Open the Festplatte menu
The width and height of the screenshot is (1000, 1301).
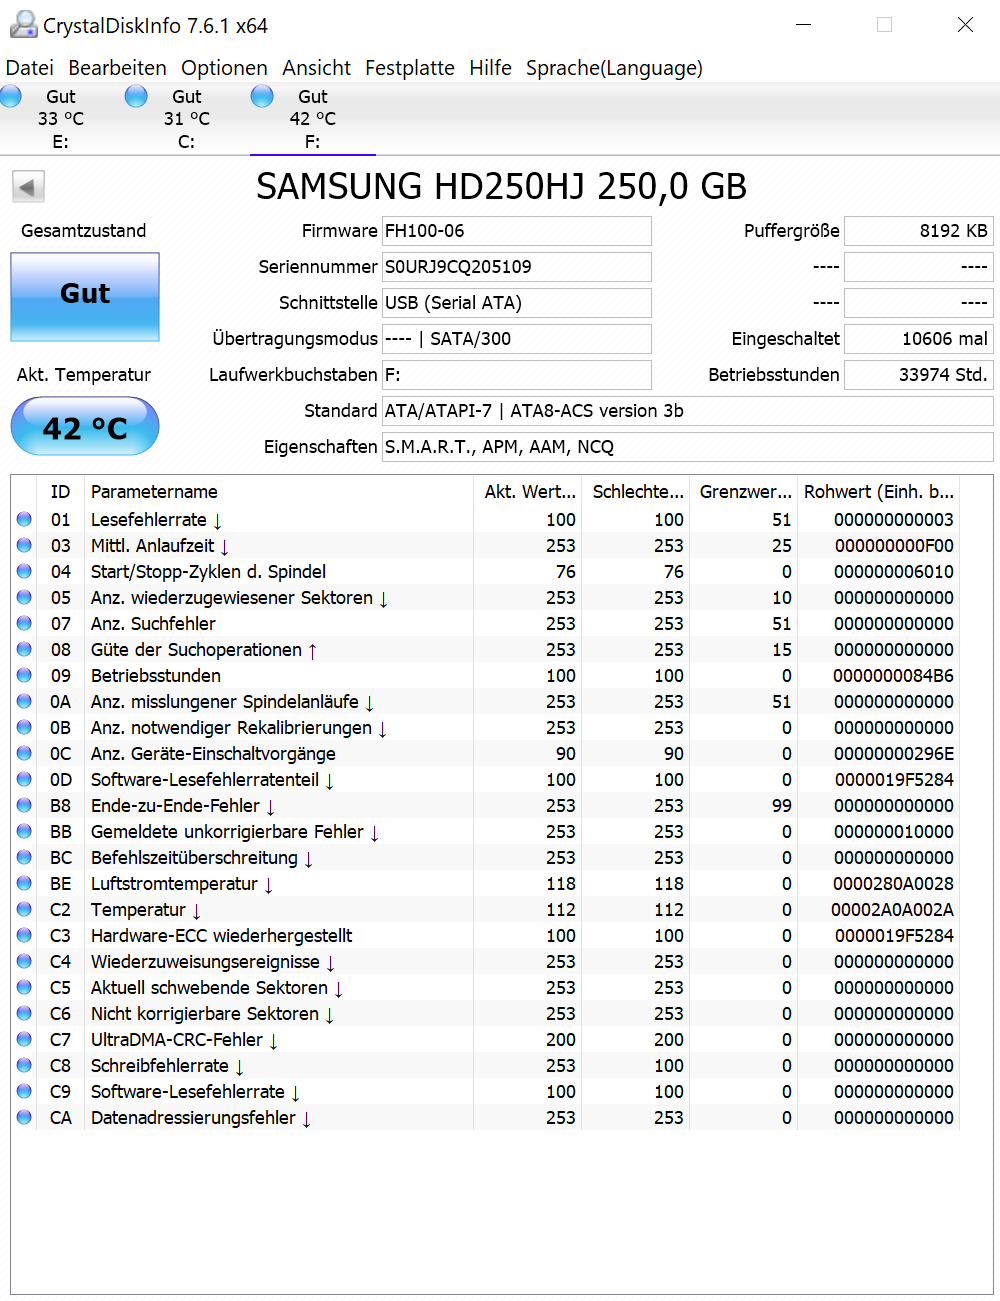click(x=409, y=68)
